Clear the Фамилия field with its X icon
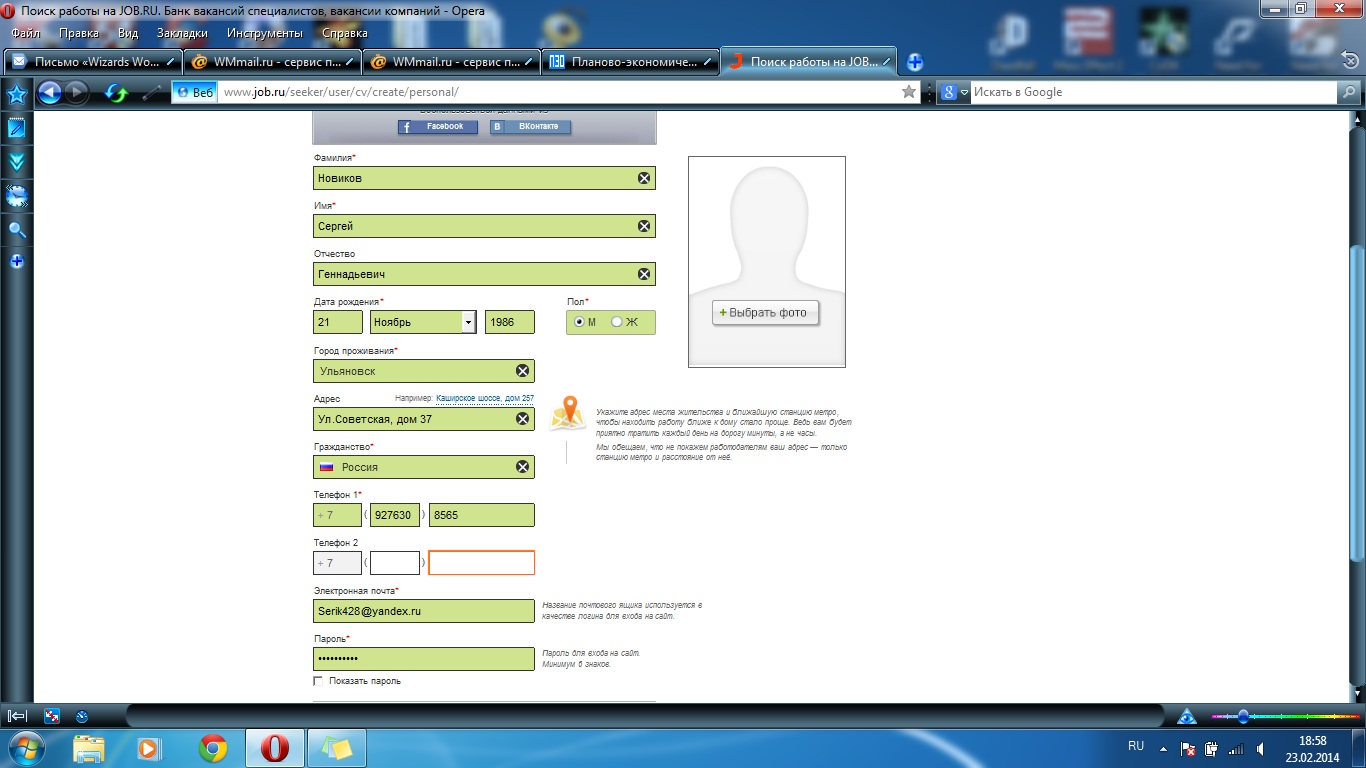This screenshot has height=768, width=1366. pyautogui.click(x=644, y=178)
